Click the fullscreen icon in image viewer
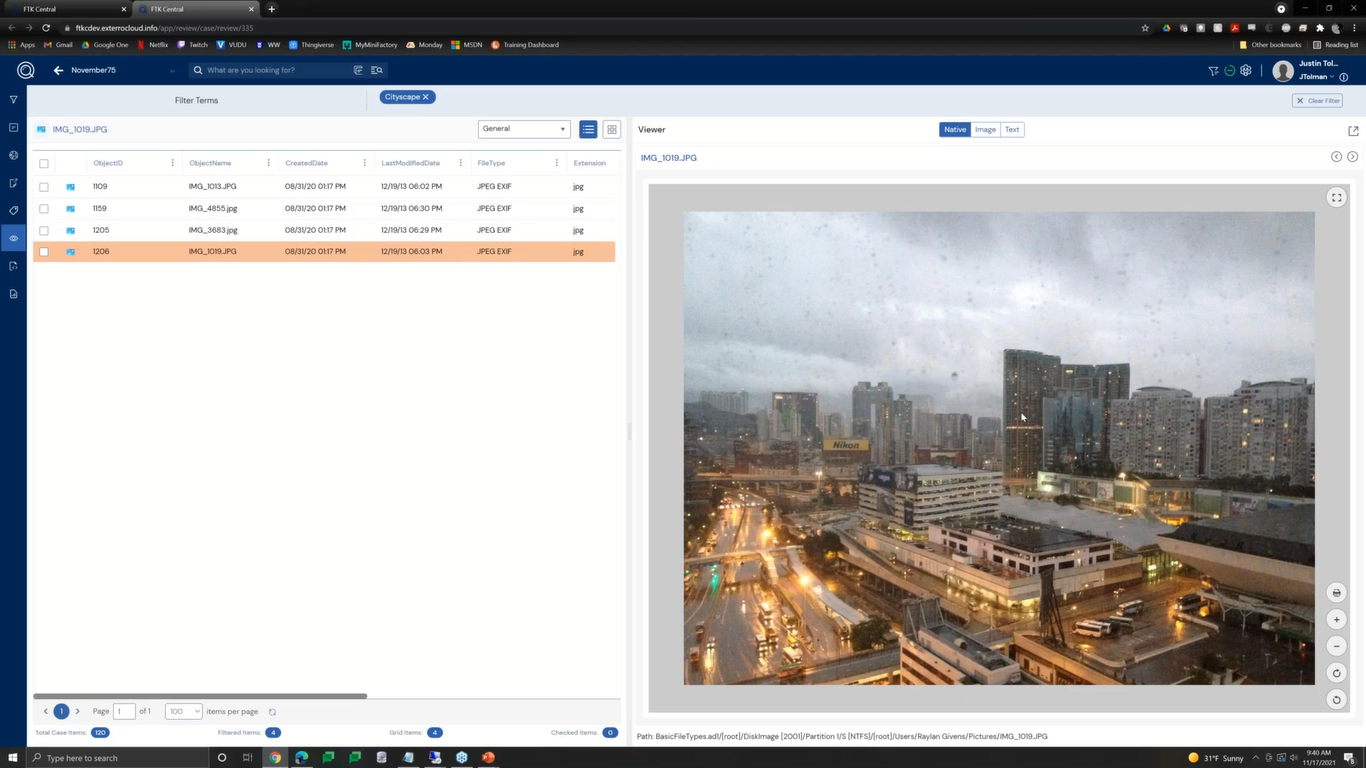Viewport: 1366px width, 768px height. click(x=1336, y=198)
